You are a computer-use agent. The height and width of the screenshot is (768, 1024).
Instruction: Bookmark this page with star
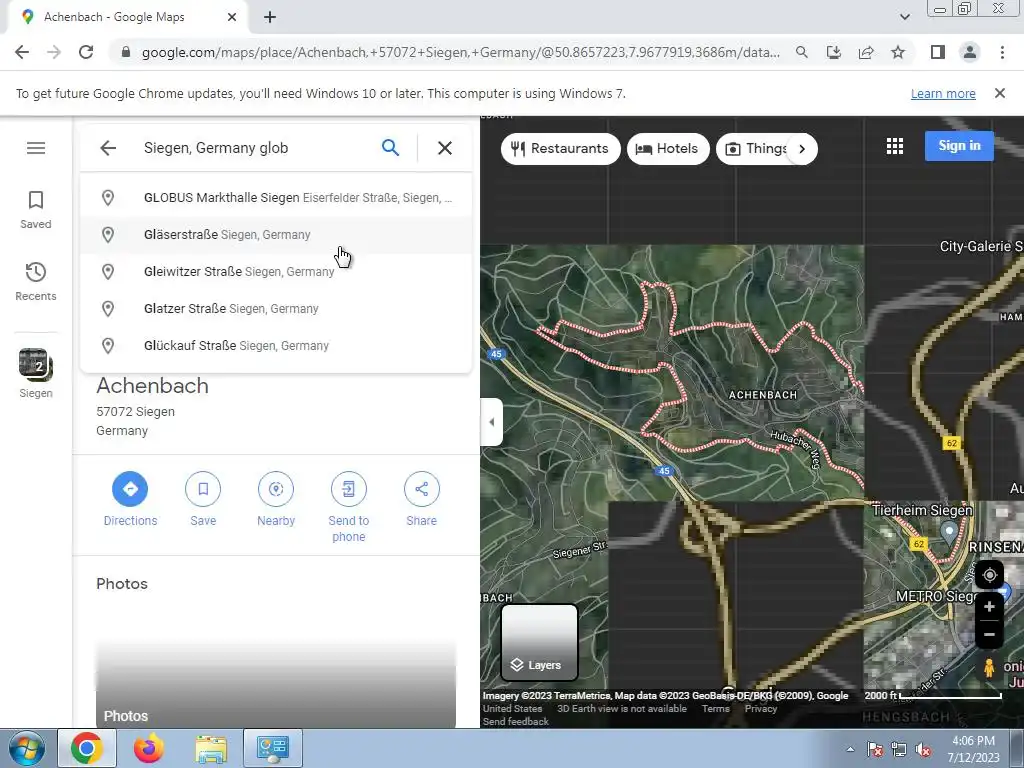[x=898, y=52]
